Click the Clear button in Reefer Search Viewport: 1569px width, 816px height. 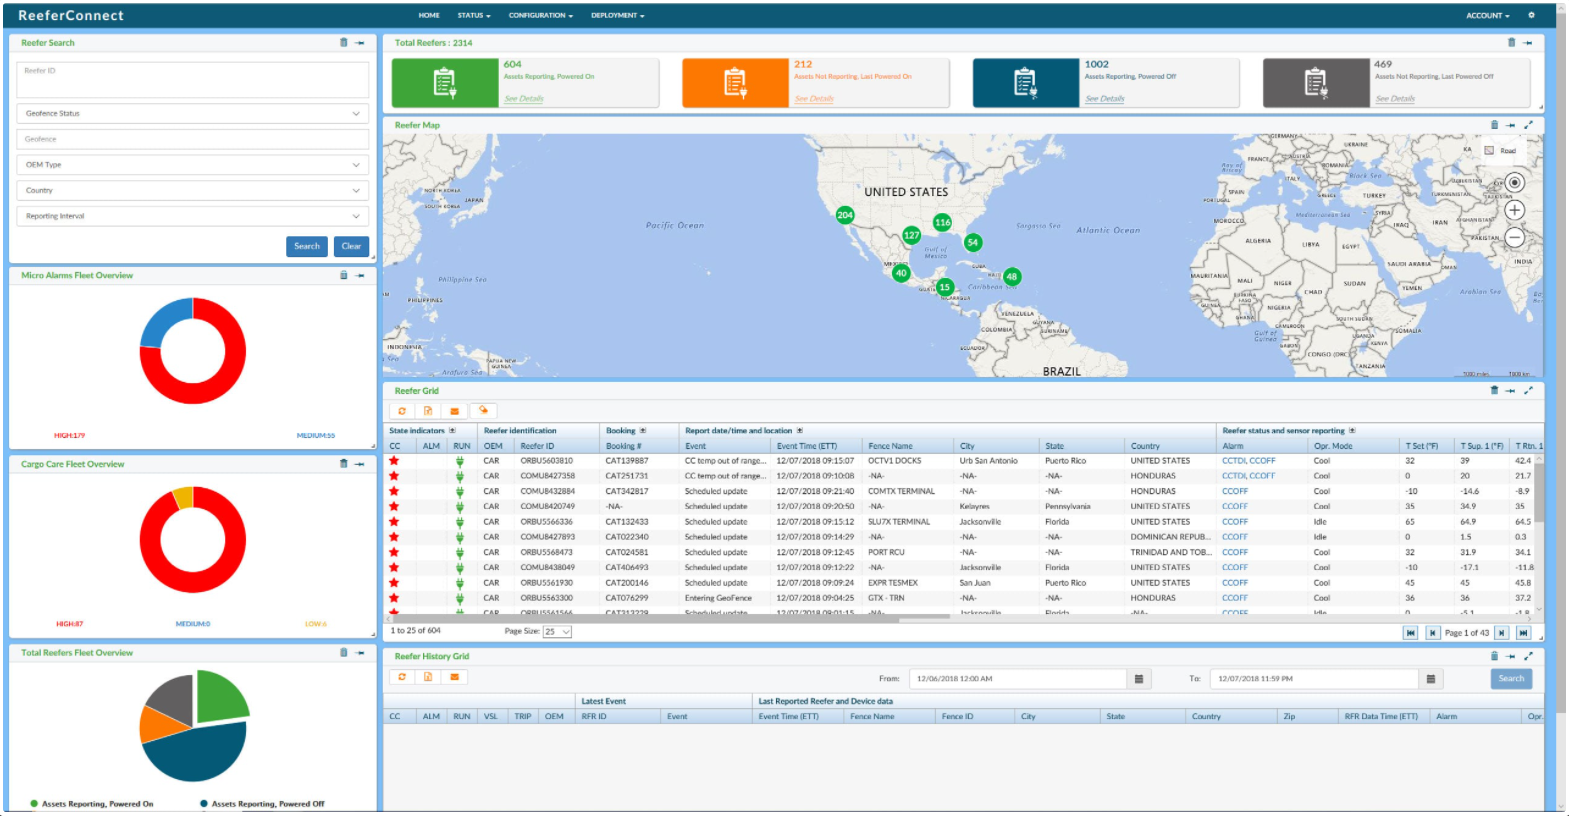click(351, 246)
